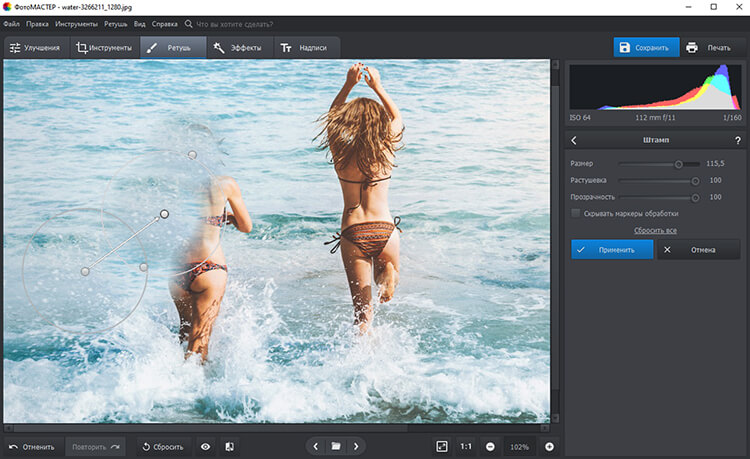Click the Печать button
This screenshot has height=459, width=750.
[x=710, y=47]
